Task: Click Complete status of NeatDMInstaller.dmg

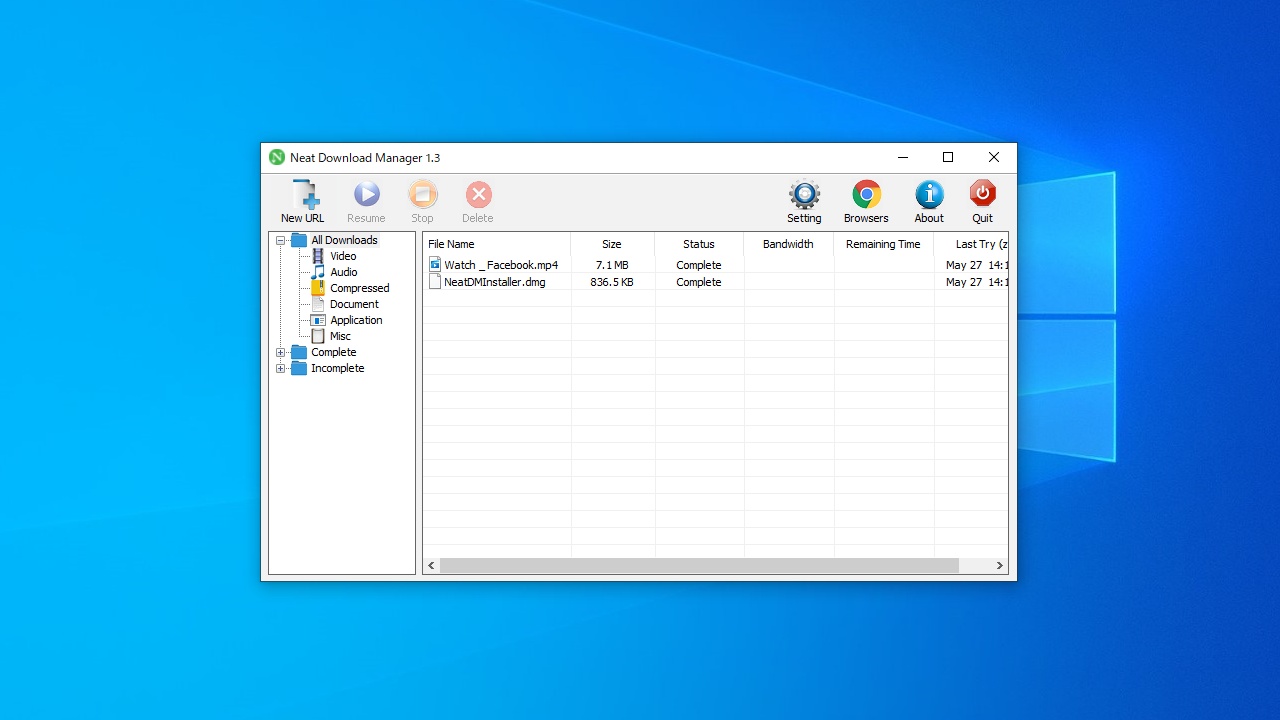Action: click(x=699, y=282)
